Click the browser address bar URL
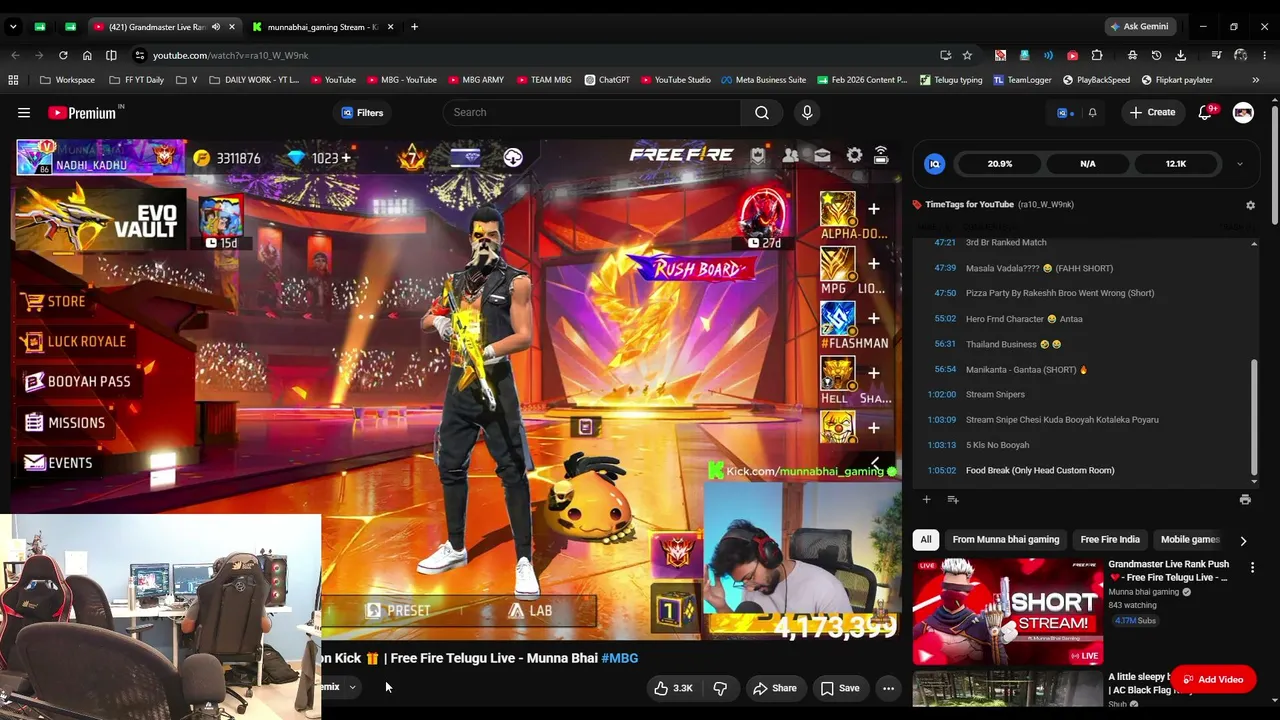Image resolution: width=1280 pixels, height=720 pixels. pyautogui.click(x=231, y=55)
